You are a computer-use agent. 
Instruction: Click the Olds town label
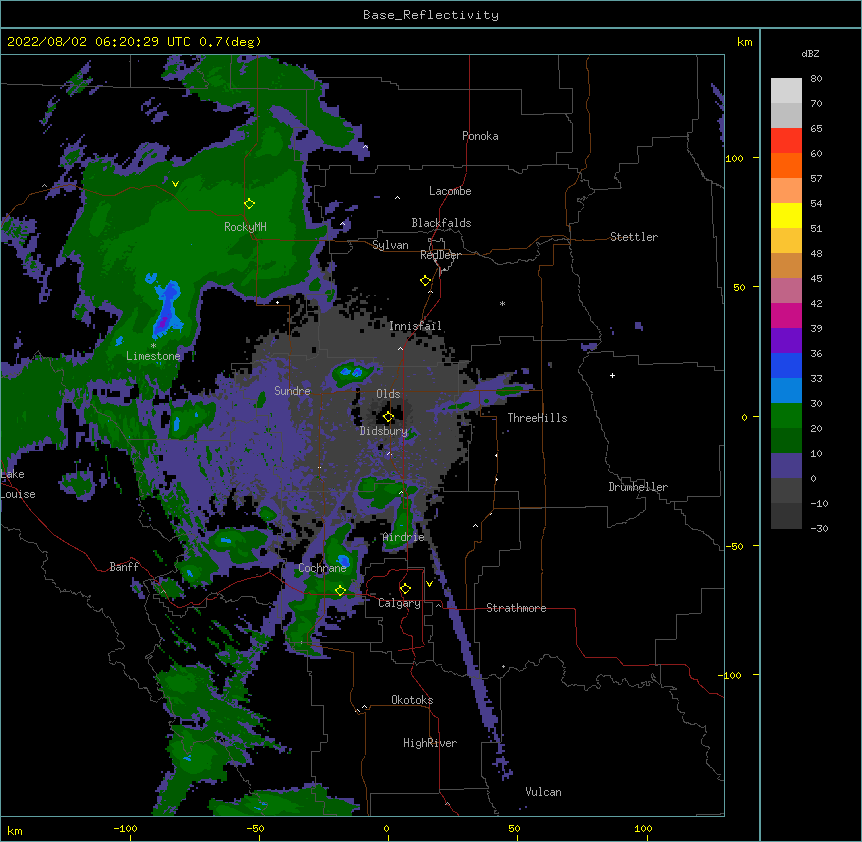[388, 394]
